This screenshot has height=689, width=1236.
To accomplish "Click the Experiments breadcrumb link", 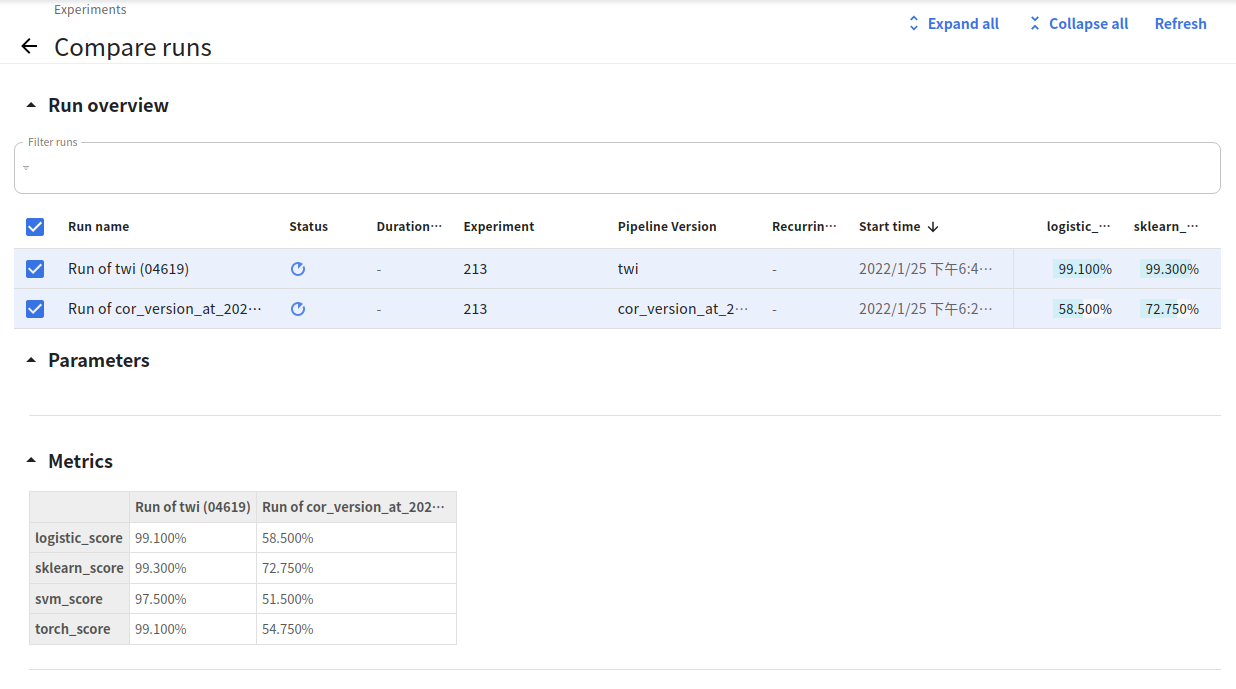I will click(x=90, y=10).
